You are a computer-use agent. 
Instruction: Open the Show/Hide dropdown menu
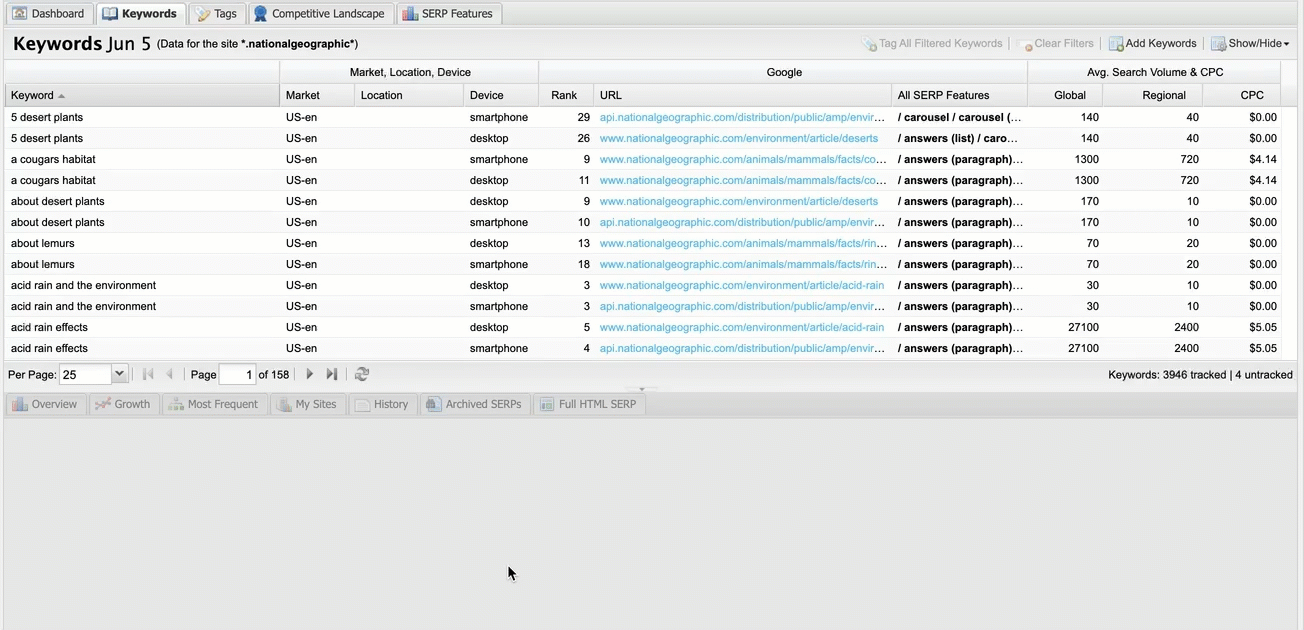pyautogui.click(x=1249, y=44)
